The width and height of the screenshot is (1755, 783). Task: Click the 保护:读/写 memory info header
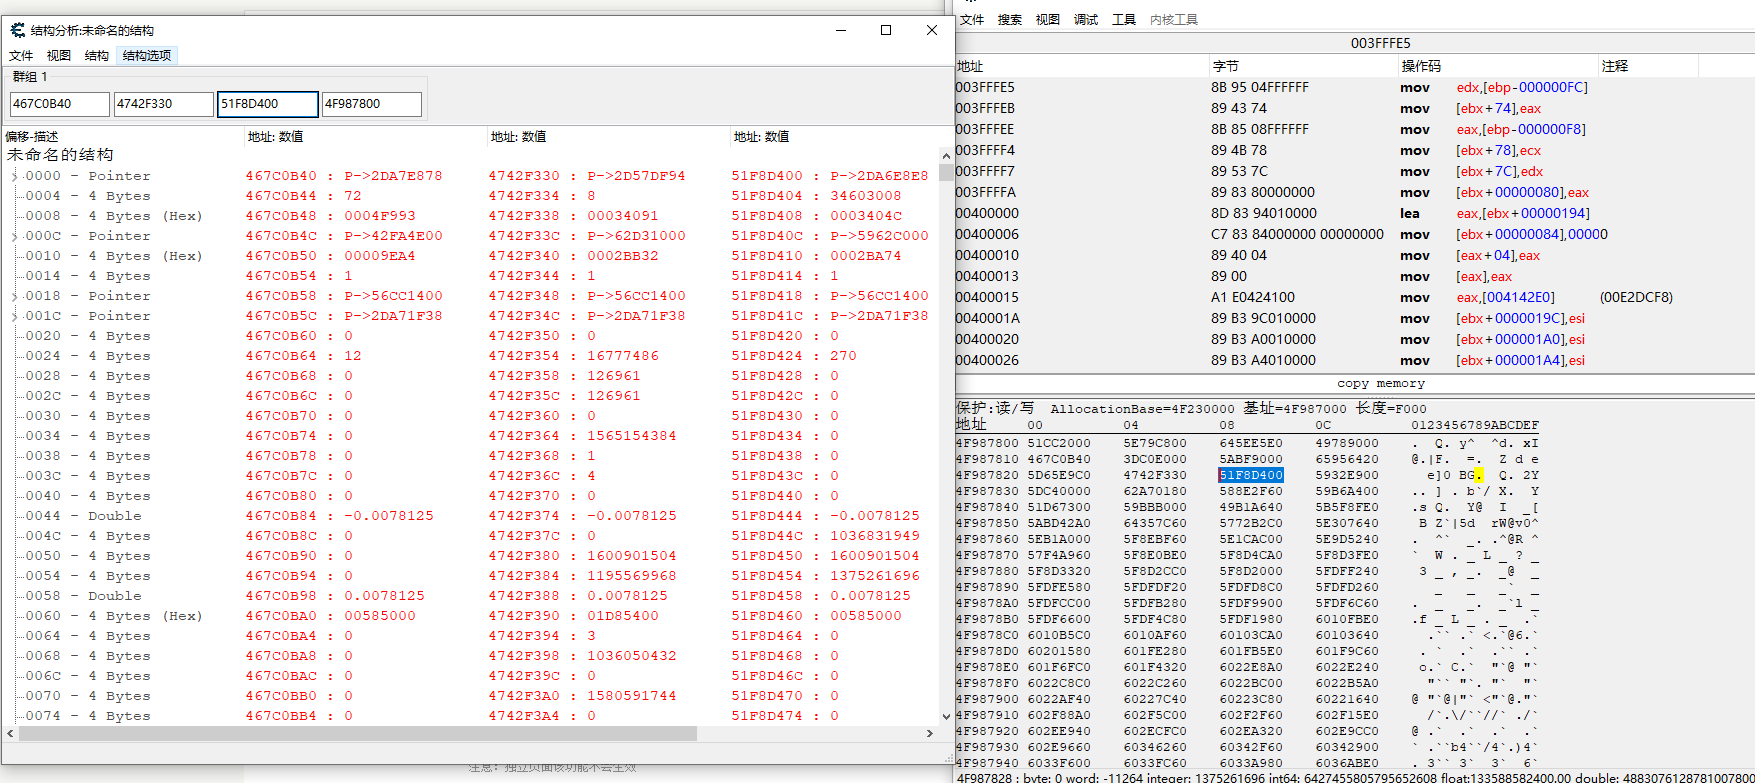(1191, 409)
